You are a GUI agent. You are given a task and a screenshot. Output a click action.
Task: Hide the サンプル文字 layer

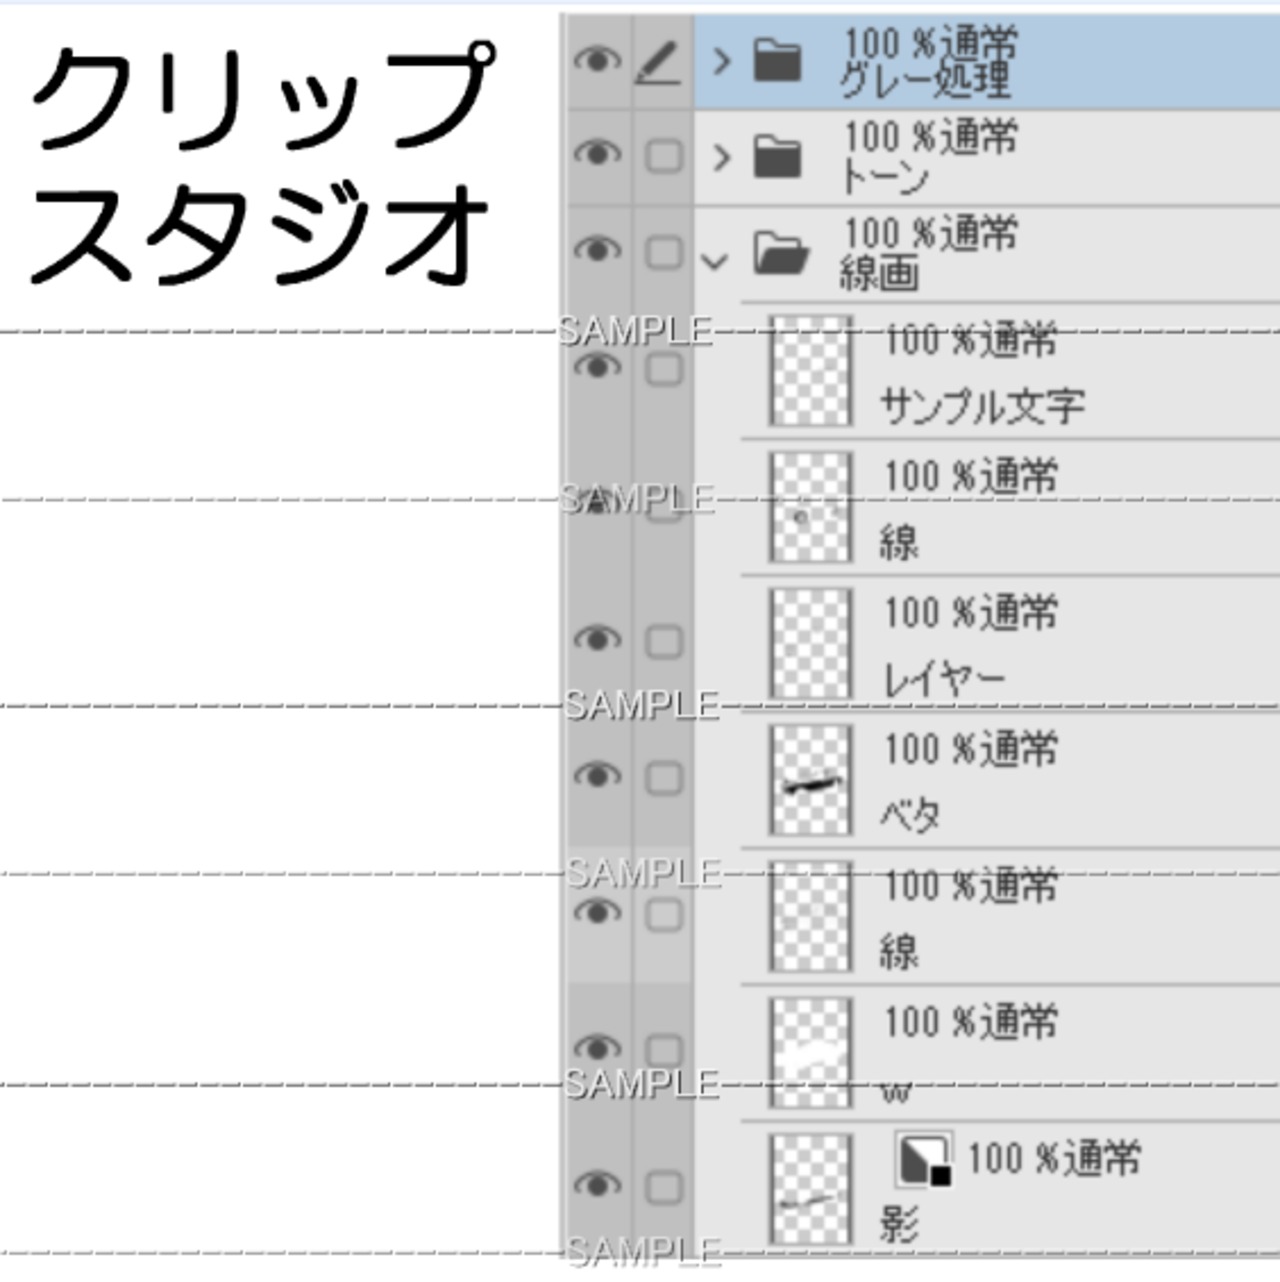[x=597, y=367]
